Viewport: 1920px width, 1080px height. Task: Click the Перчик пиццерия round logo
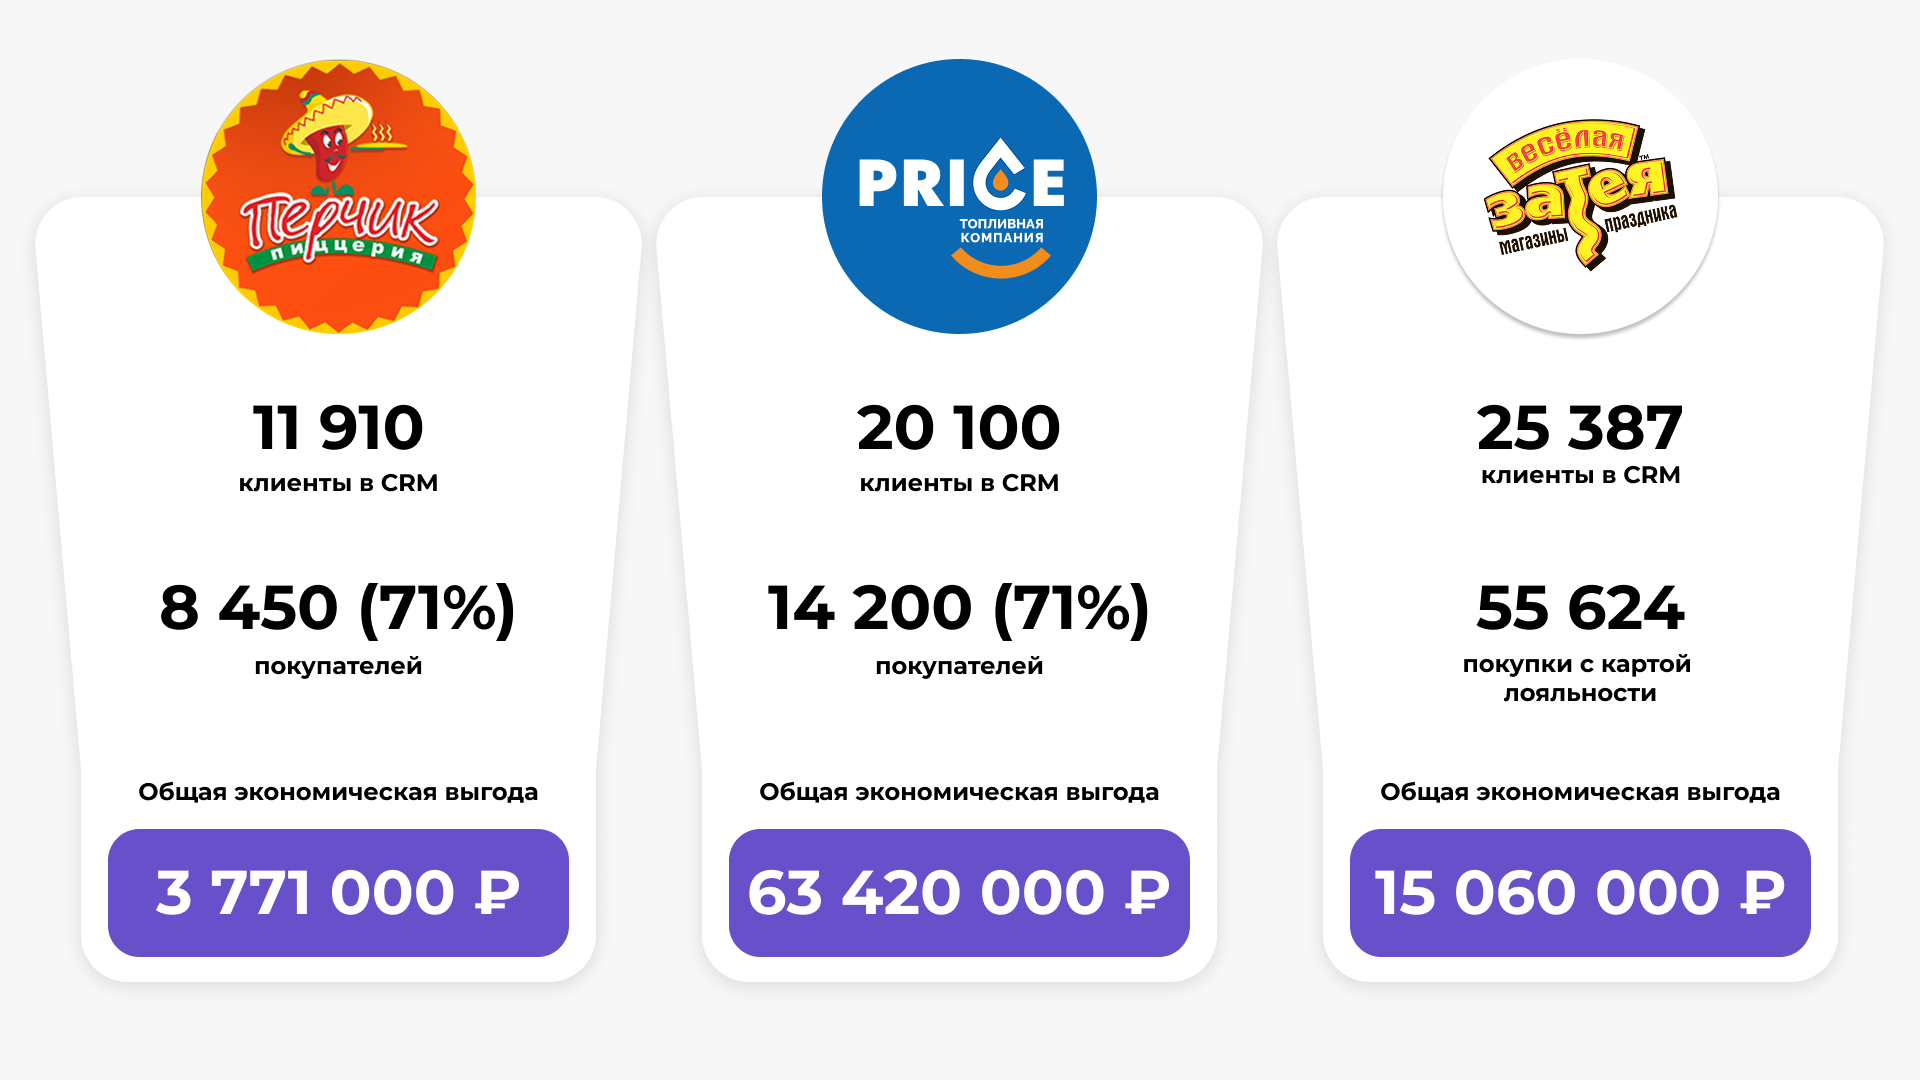tap(338, 196)
